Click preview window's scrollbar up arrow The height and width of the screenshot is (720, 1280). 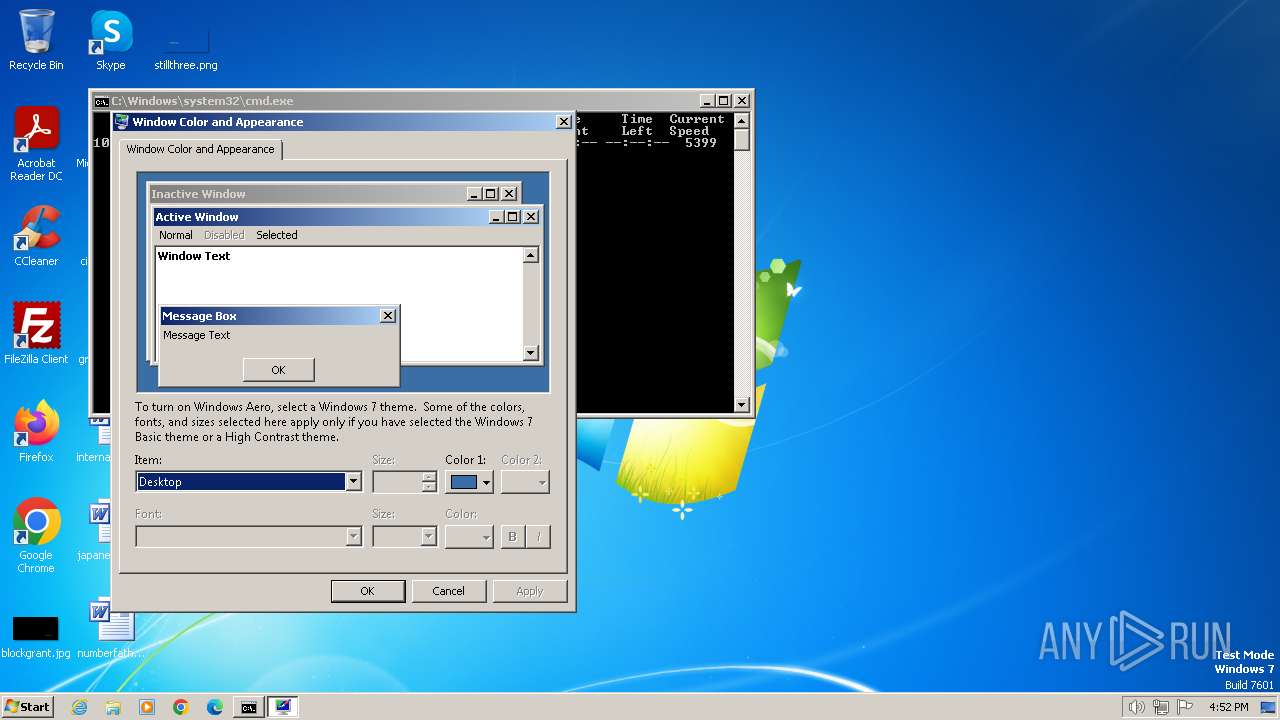[531, 255]
